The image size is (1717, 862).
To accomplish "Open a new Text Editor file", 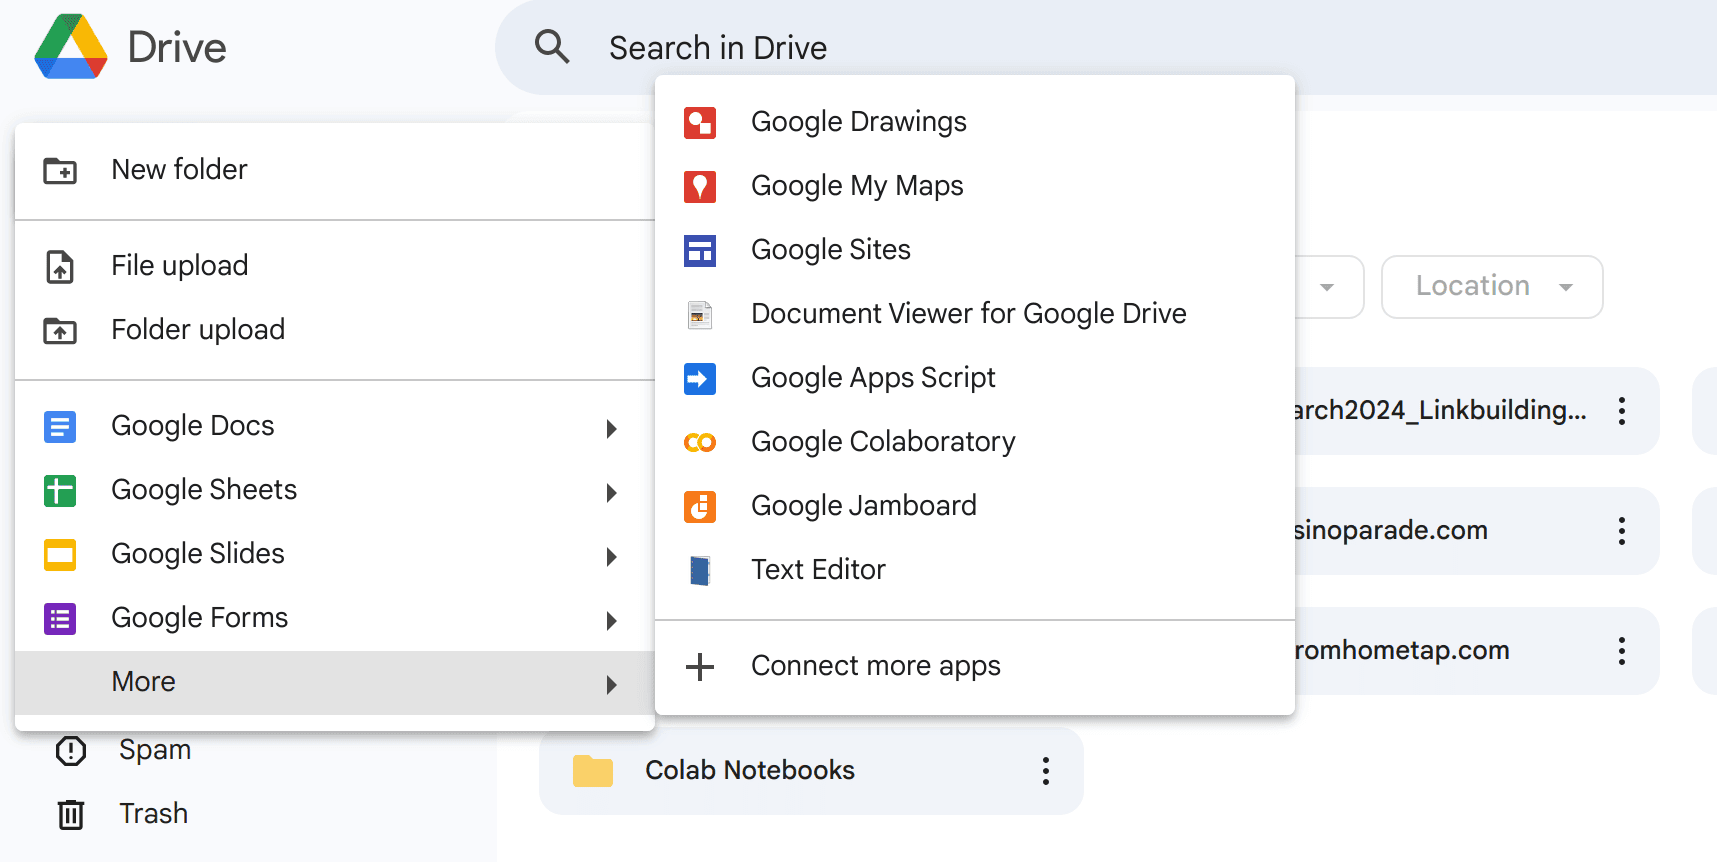I will [975, 571].
